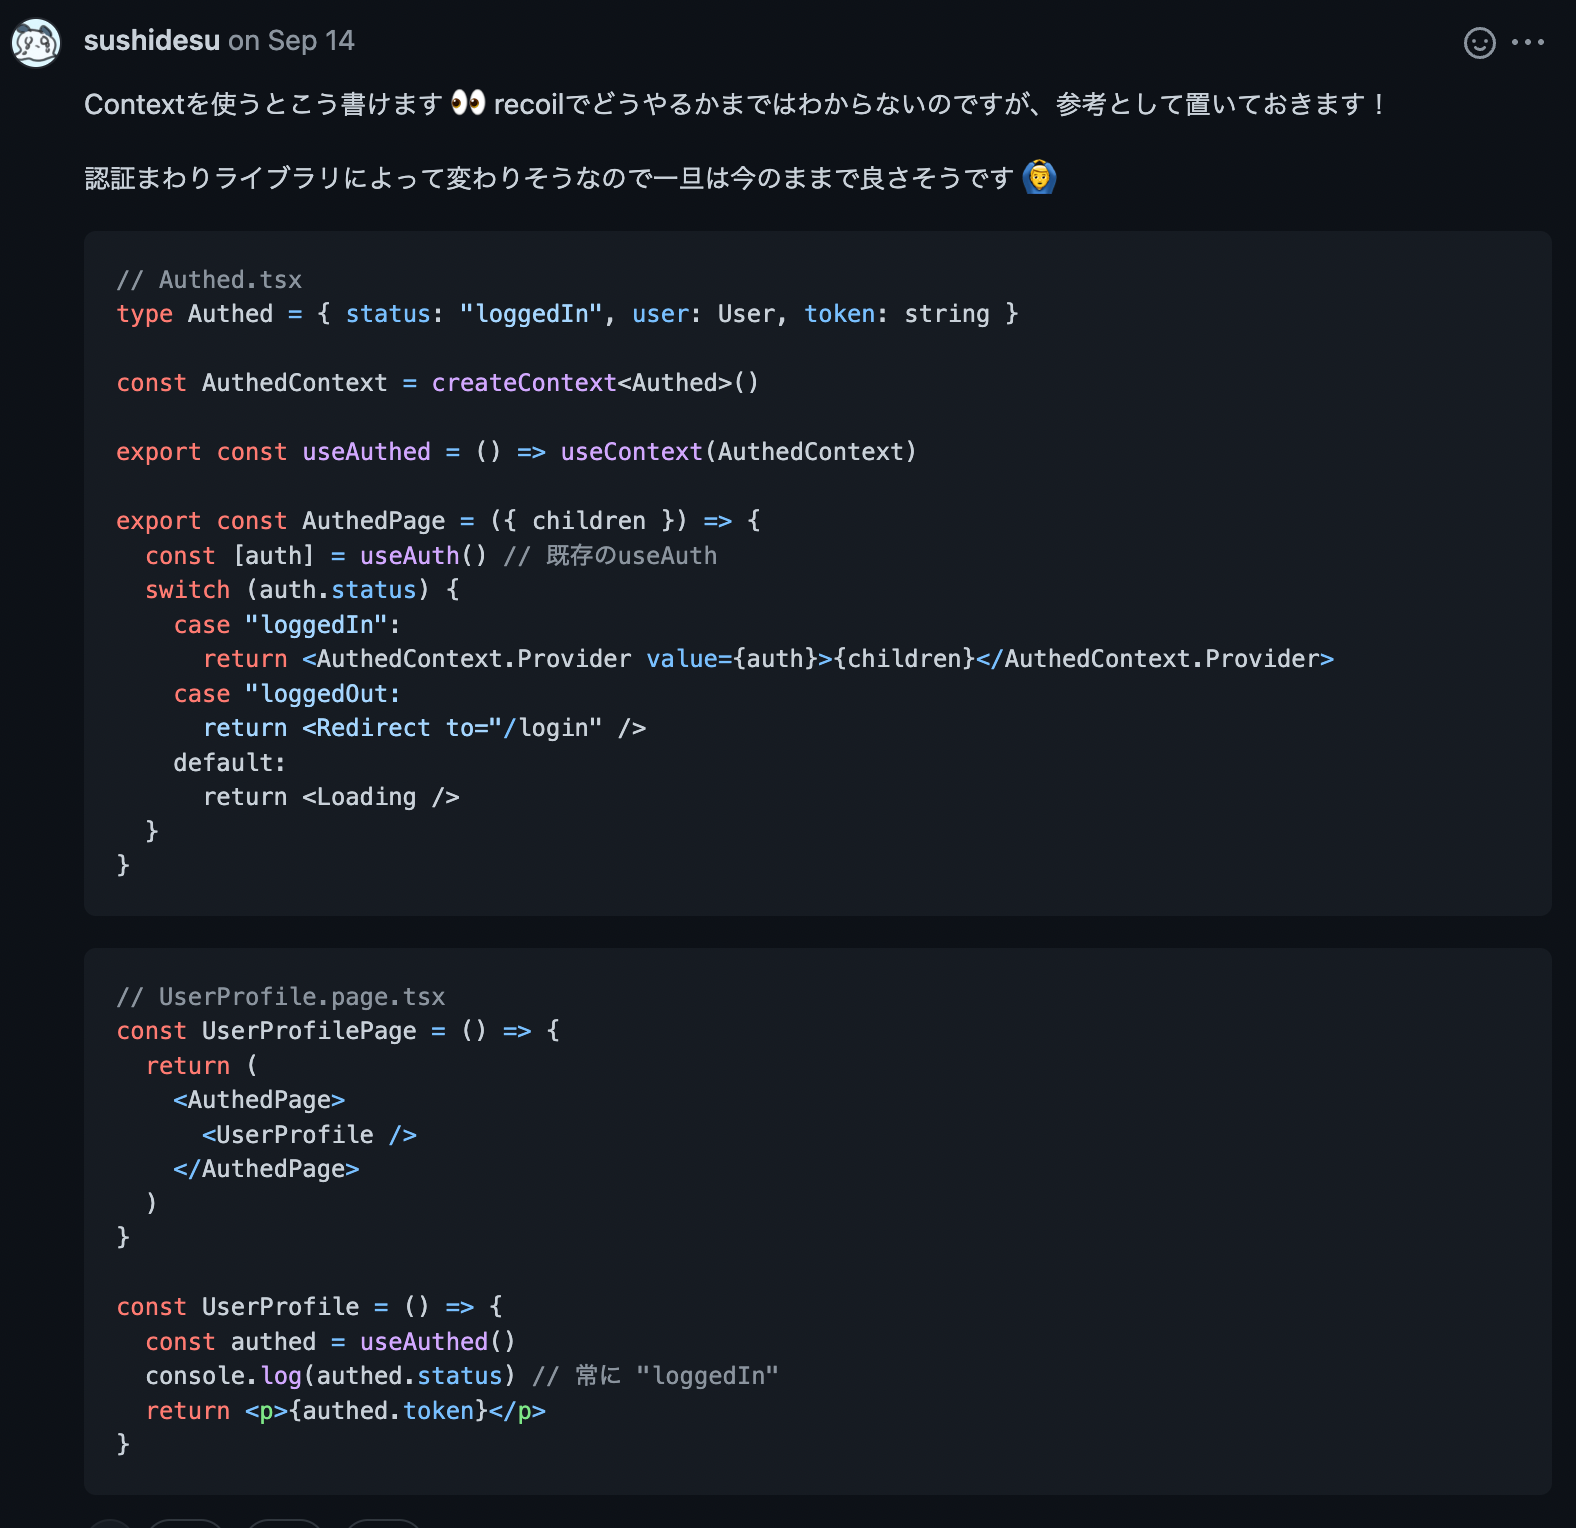Image resolution: width=1576 pixels, height=1528 pixels.
Task: Click the opening '<AuthedPage>' tag line
Action: pos(259,1100)
